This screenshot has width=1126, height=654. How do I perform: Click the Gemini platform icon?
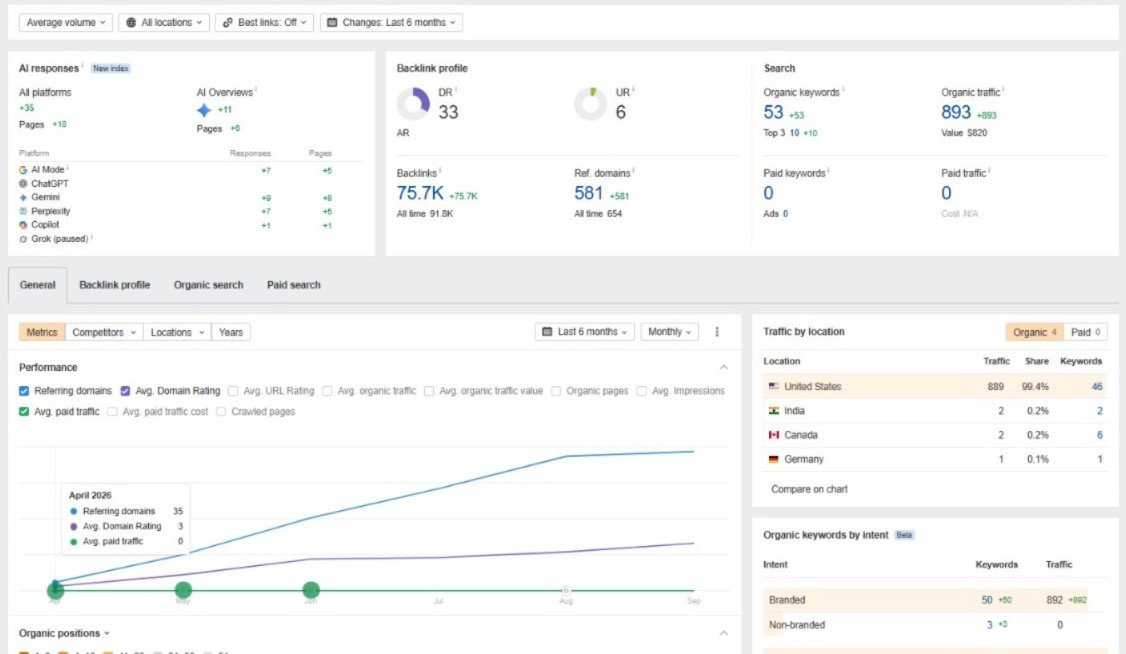[x=23, y=197]
